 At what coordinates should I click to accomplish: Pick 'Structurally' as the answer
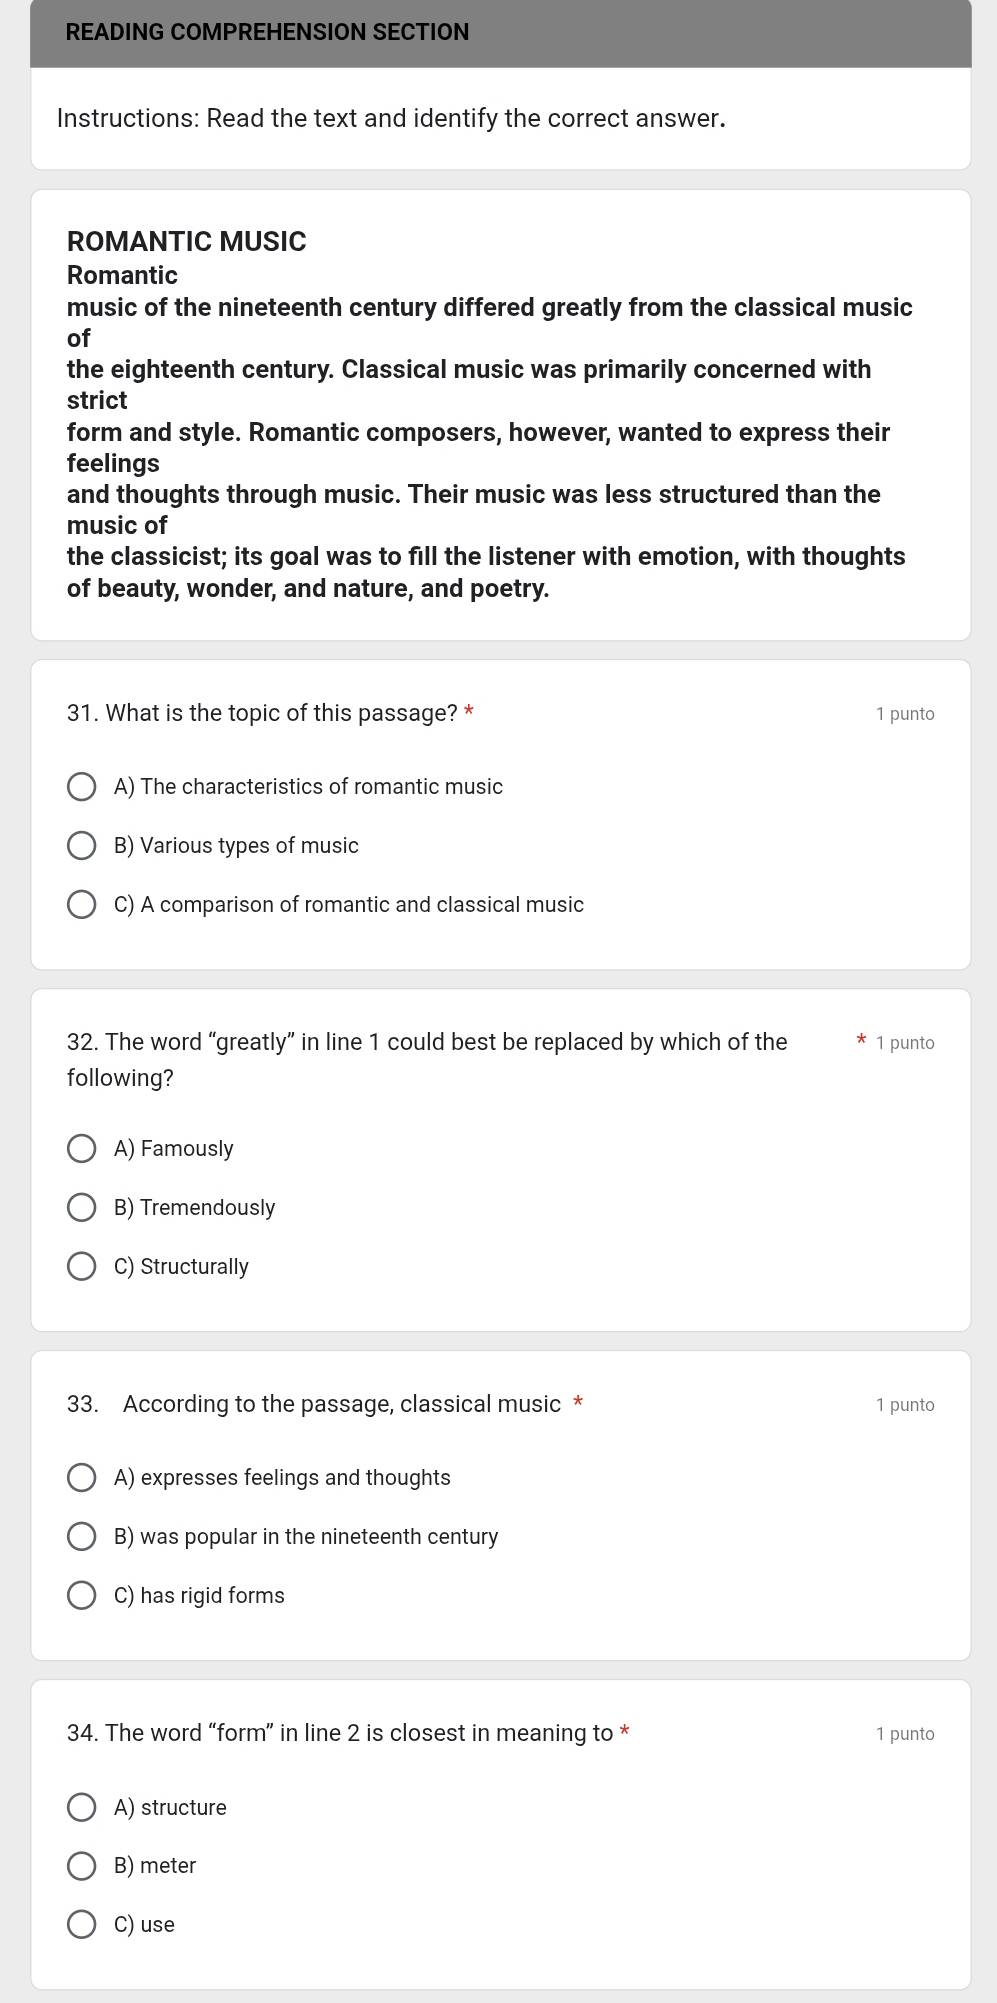[82, 1267]
